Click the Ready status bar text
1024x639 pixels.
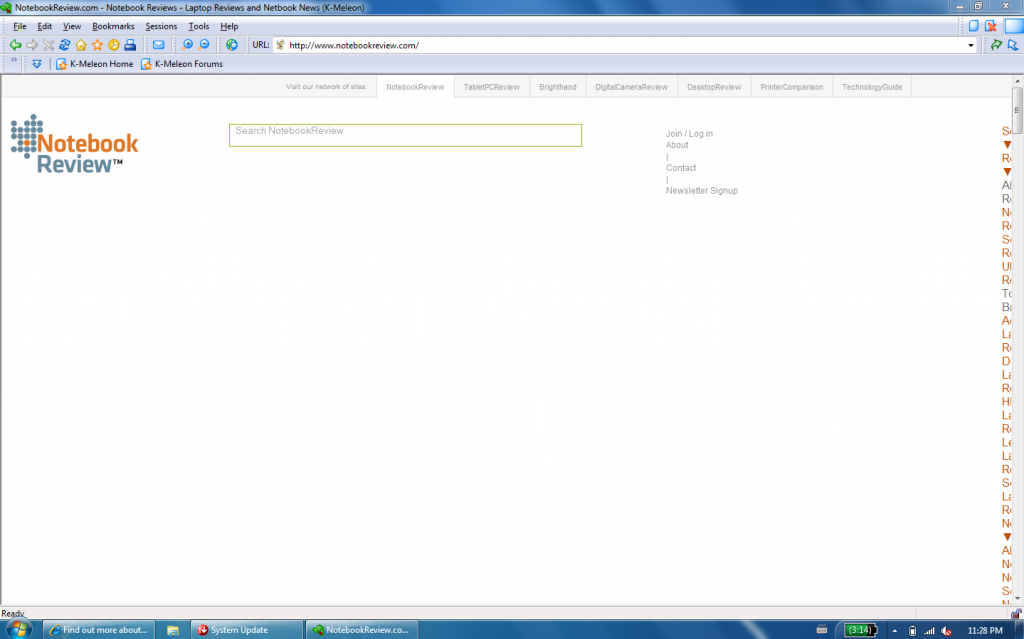12,614
